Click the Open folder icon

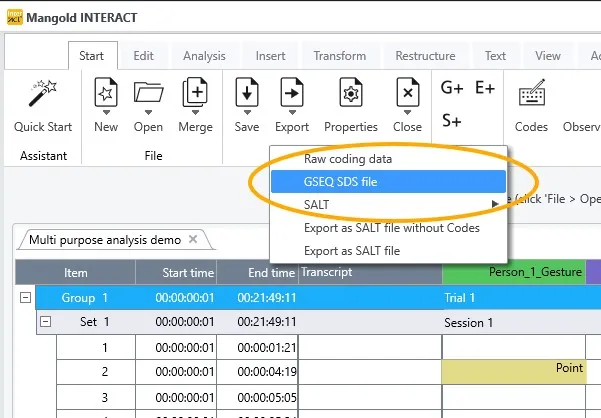tap(148, 93)
